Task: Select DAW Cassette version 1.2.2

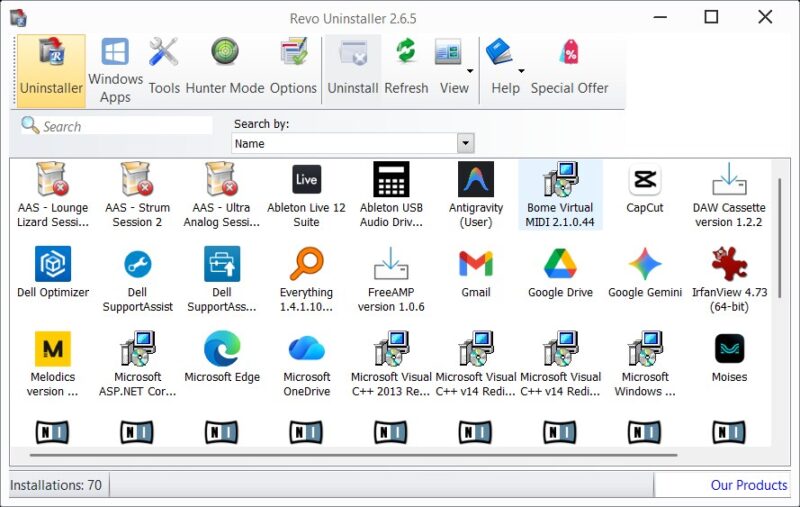Action: click(729, 195)
